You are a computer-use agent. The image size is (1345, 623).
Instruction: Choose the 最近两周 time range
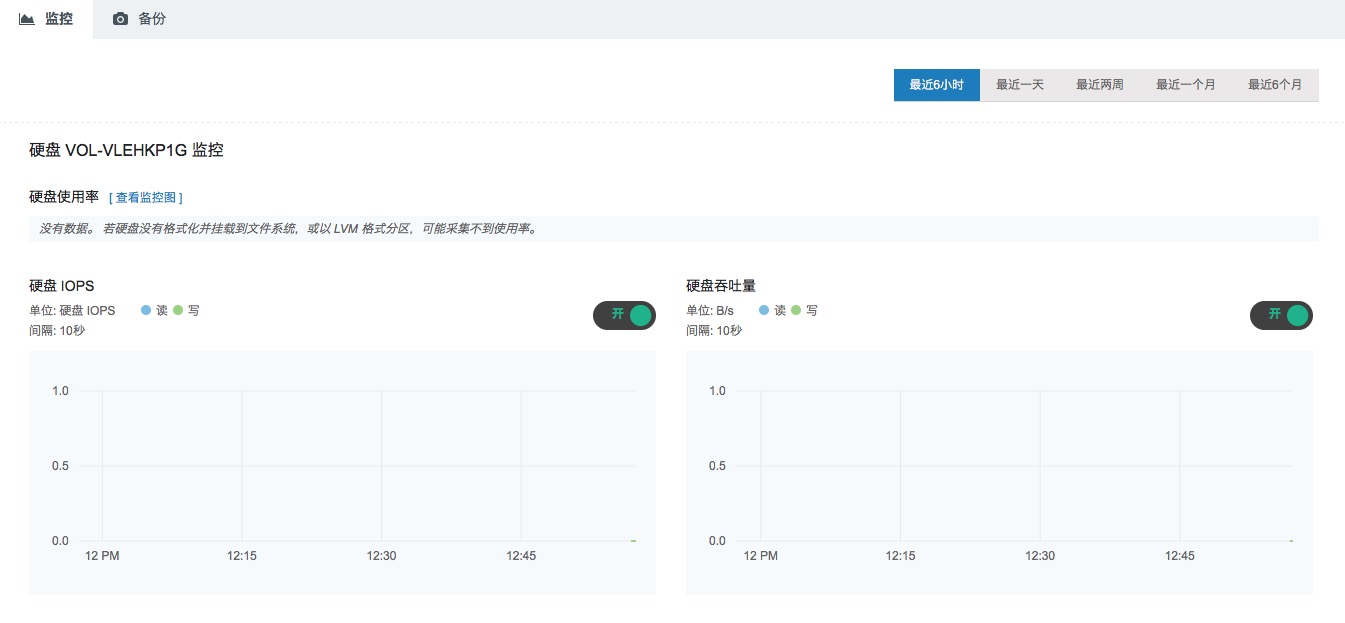tap(1099, 85)
